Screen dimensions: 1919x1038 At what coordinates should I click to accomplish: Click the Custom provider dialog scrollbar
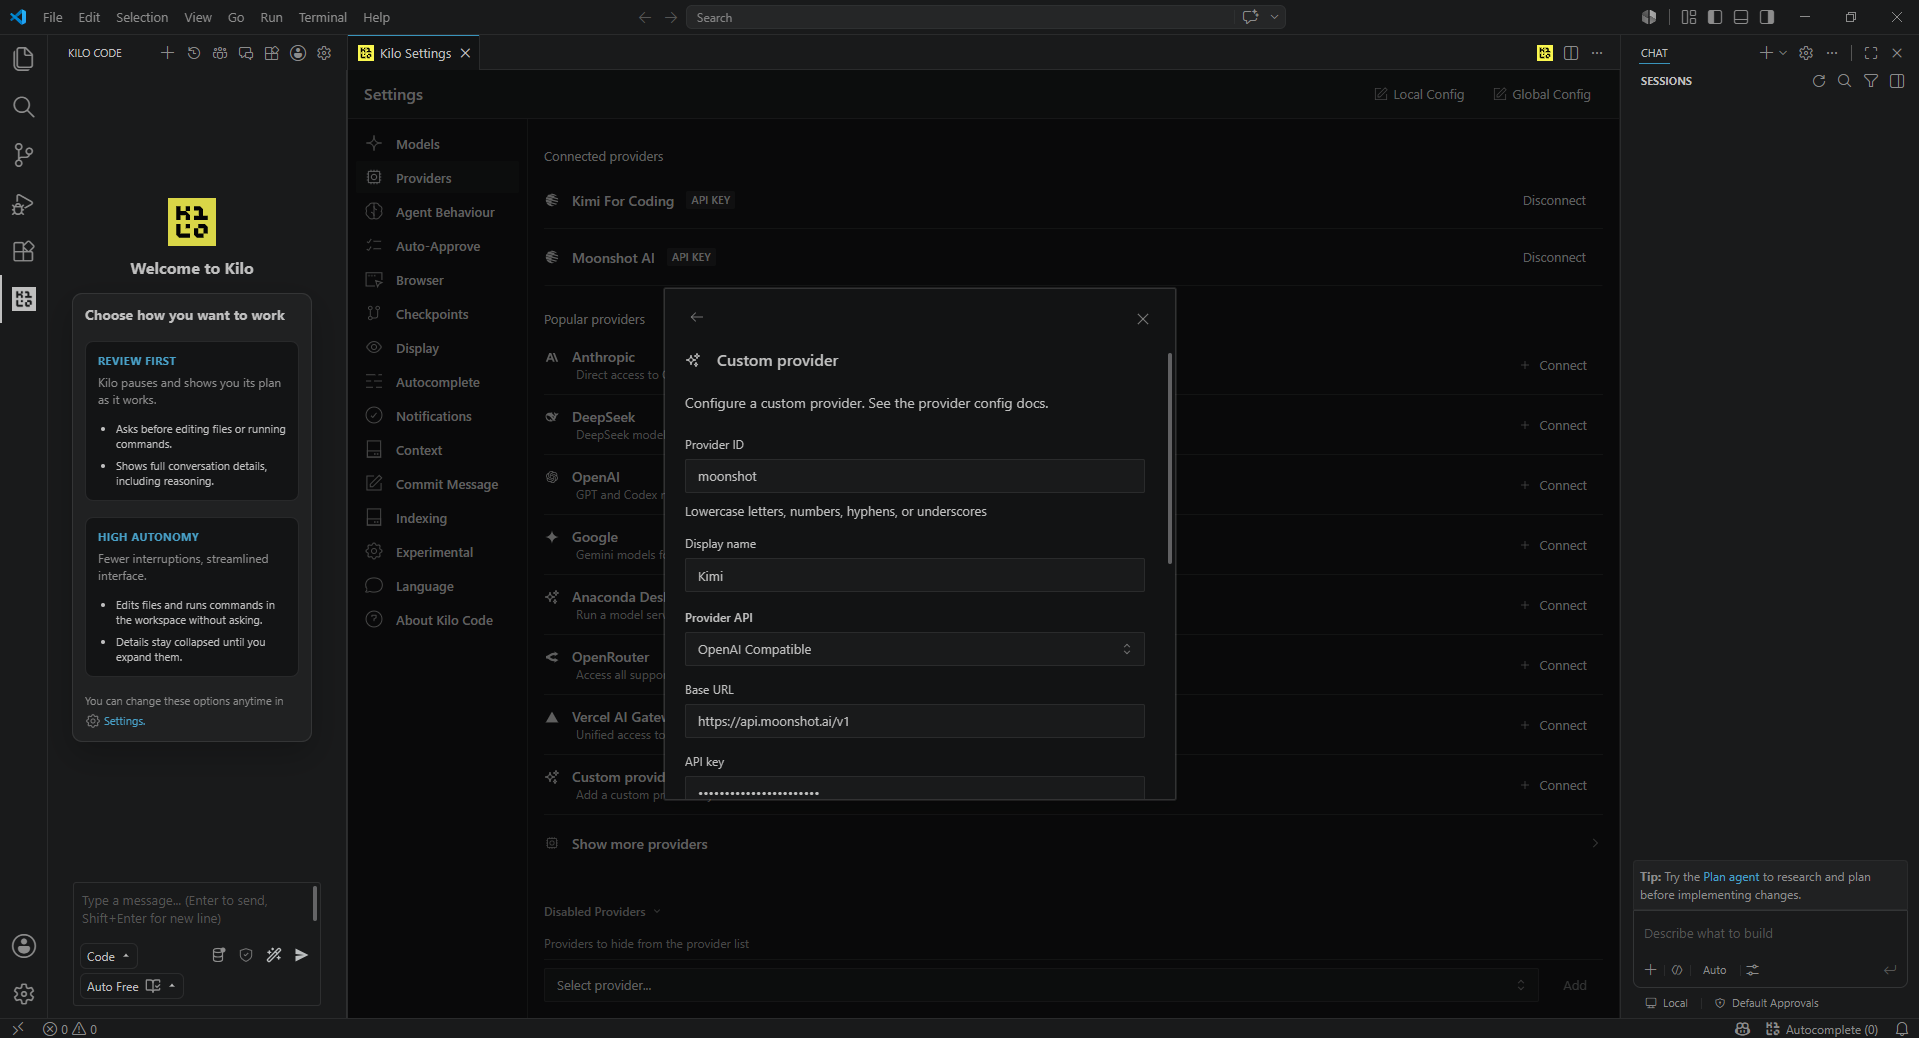1169,458
